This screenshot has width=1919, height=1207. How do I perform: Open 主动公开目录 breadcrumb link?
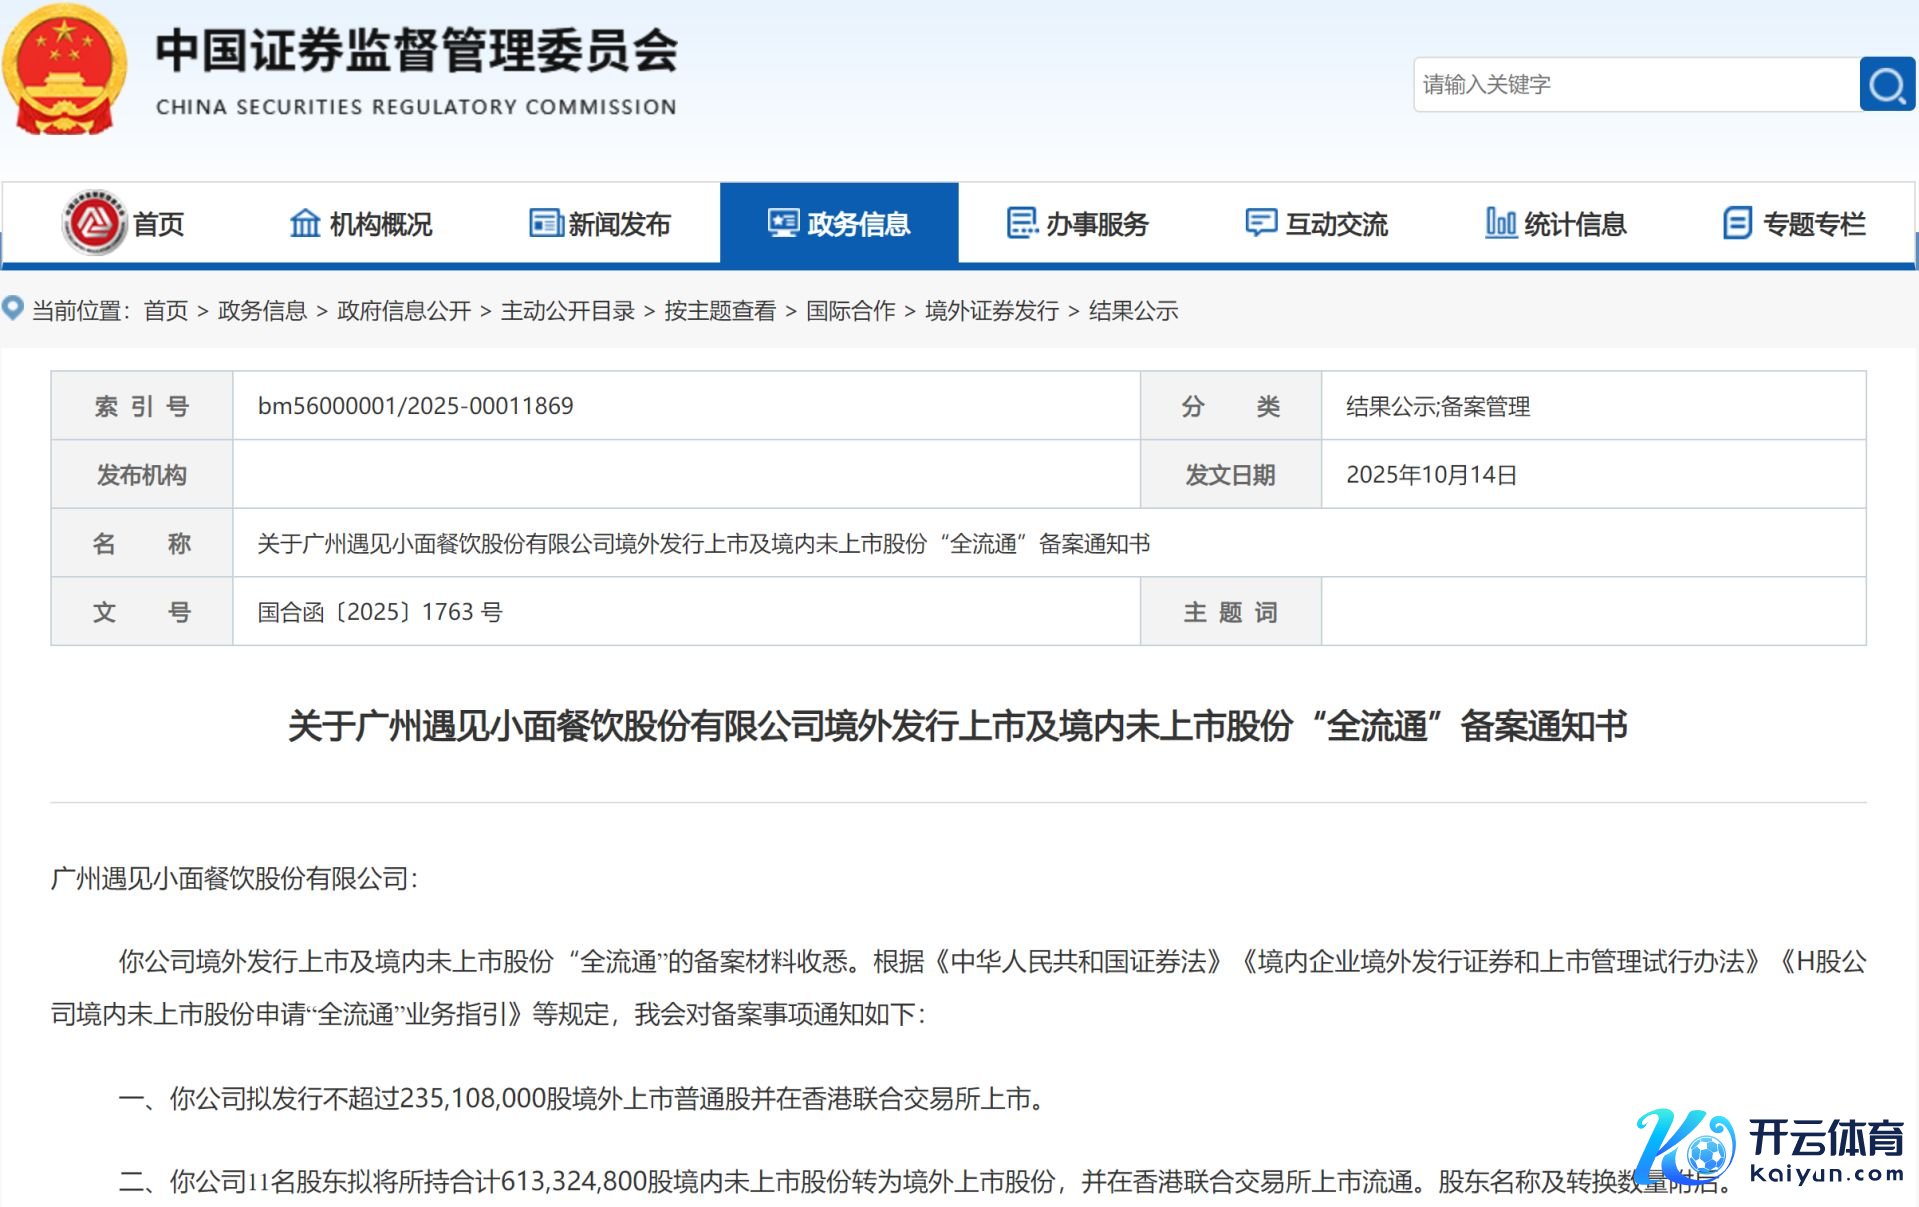(567, 311)
